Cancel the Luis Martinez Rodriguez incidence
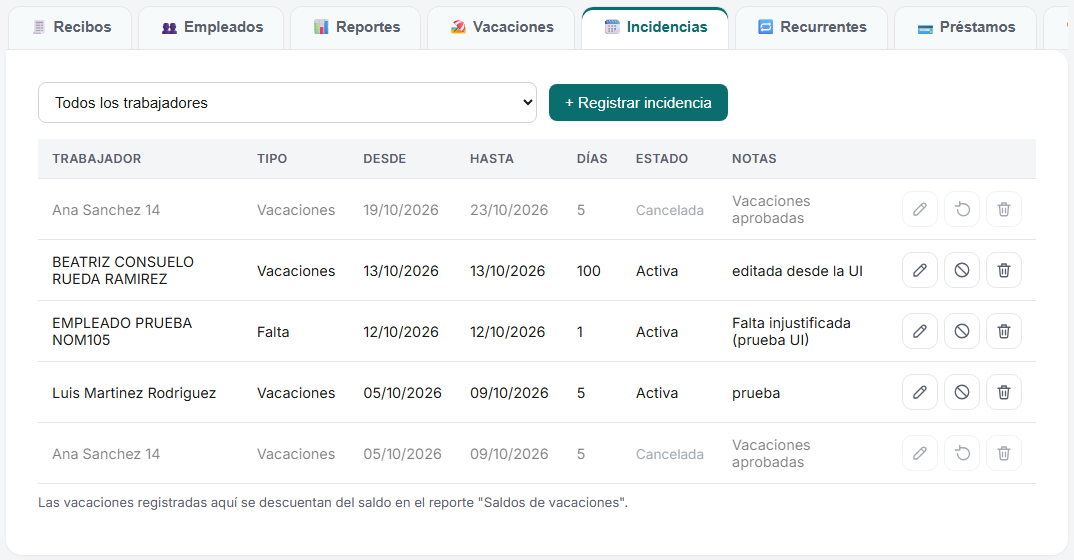Viewport: 1074px width, 560px height. point(962,392)
